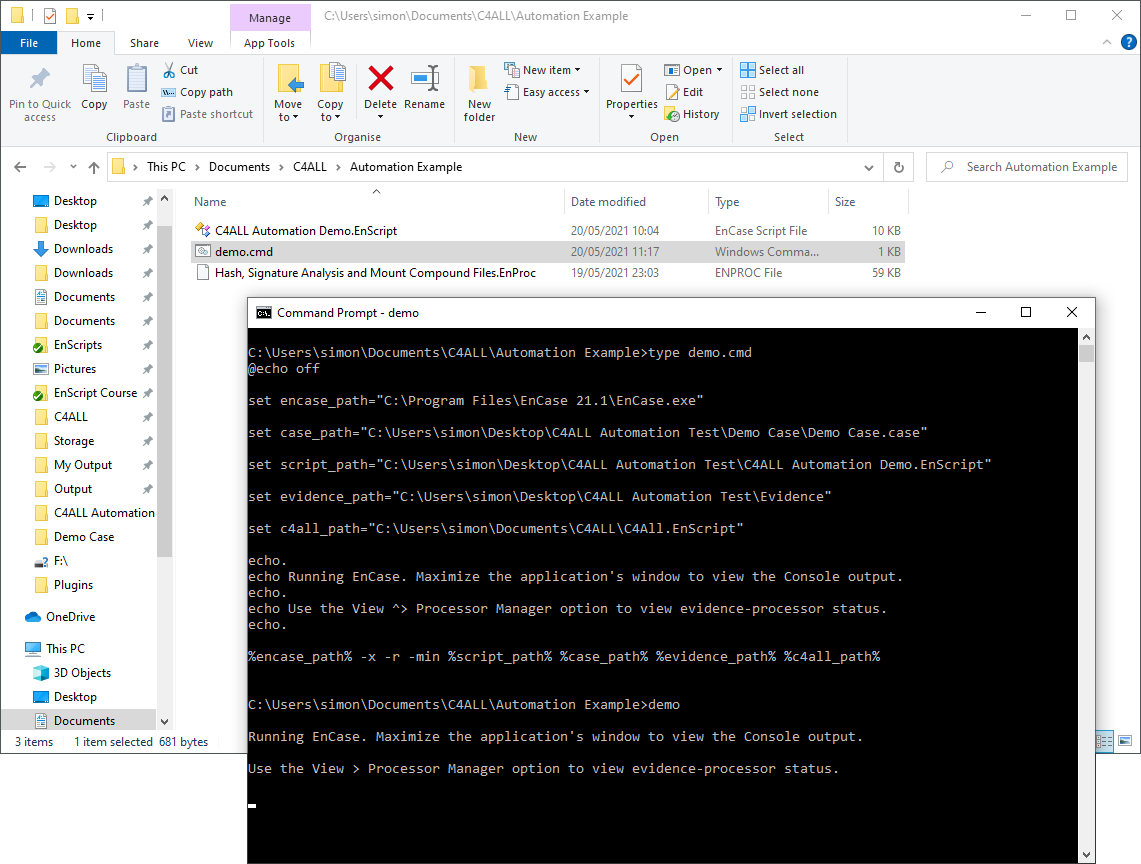Viewport: 1141px width, 864px height.
Task: Click Select all in ribbon
Action: pyautogui.click(x=772, y=70)
